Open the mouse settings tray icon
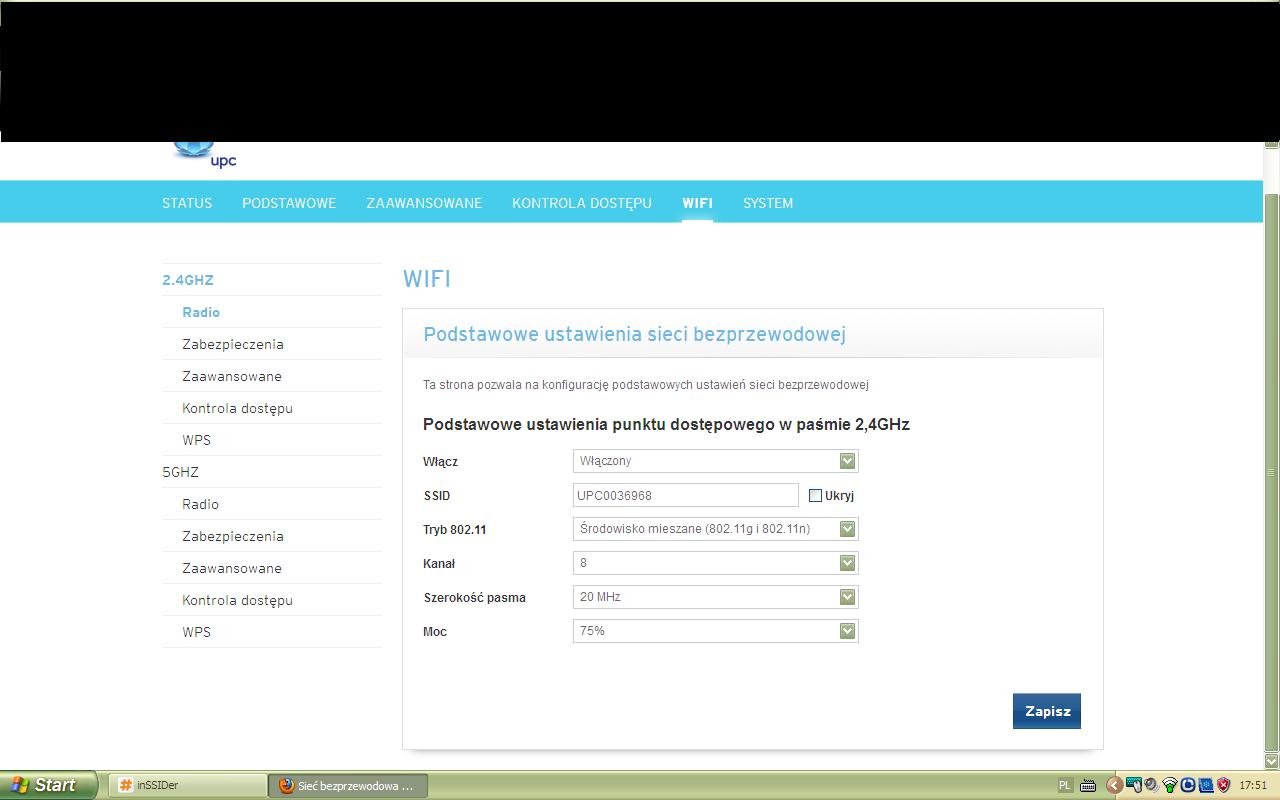 point(1133,785)
